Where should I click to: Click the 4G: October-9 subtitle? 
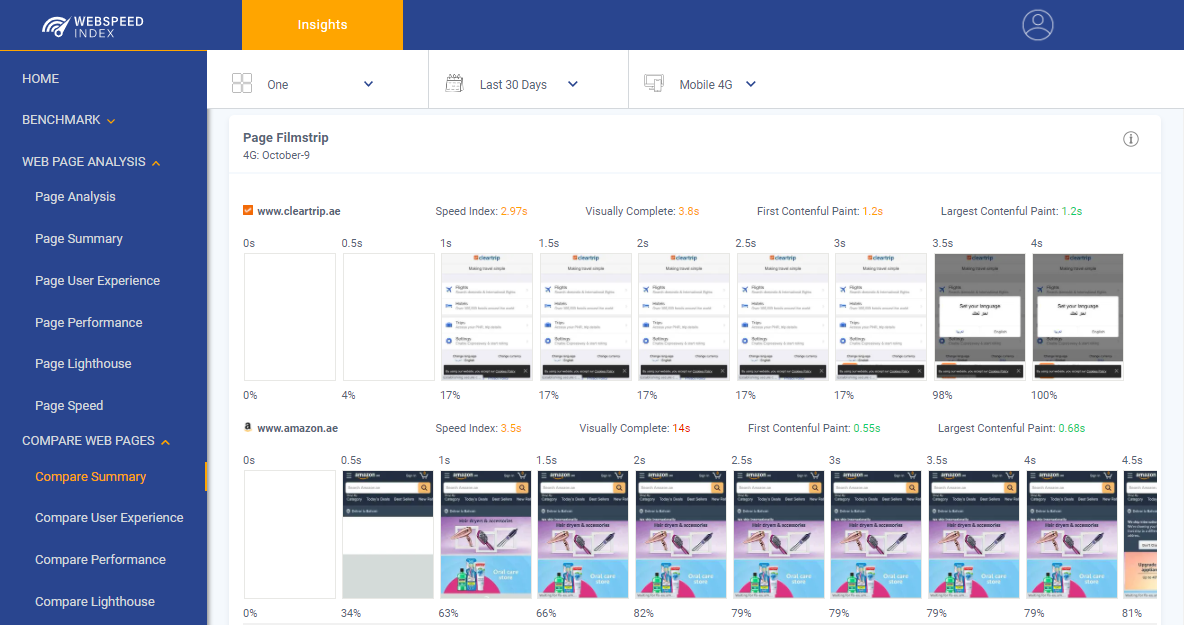pos(276,155)
